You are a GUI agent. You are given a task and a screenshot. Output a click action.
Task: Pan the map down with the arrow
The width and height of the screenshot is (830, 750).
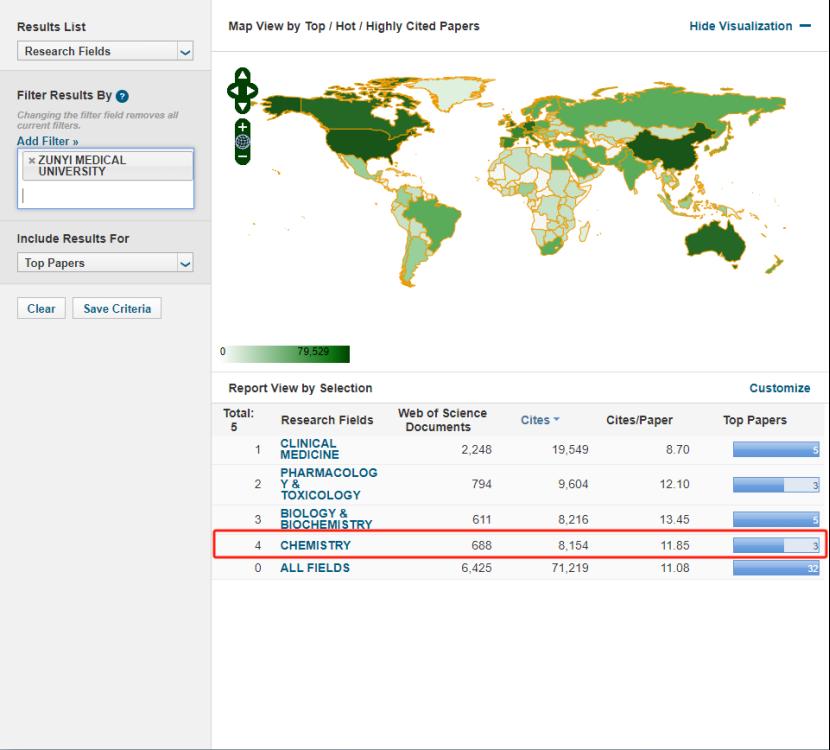(243, 106)
